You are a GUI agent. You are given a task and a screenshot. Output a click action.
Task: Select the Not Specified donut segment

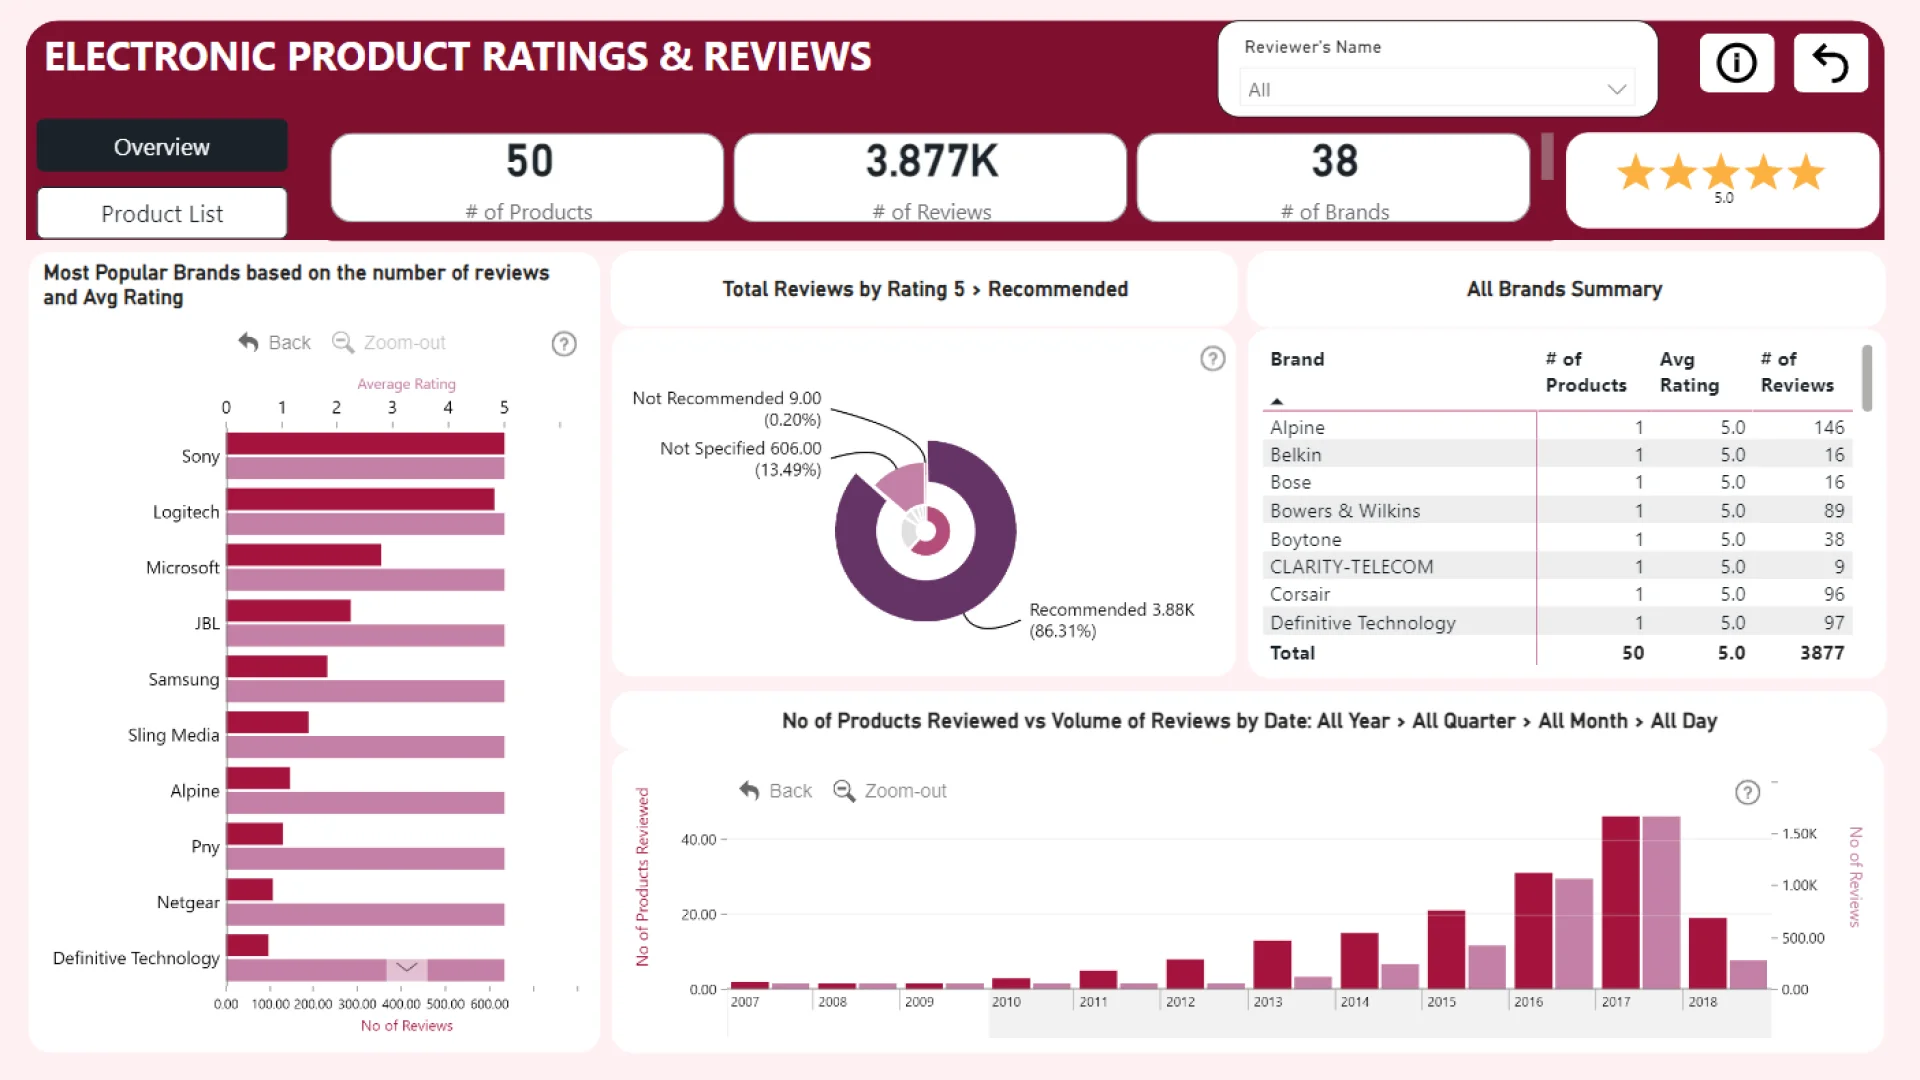click(x=903, y=485)
